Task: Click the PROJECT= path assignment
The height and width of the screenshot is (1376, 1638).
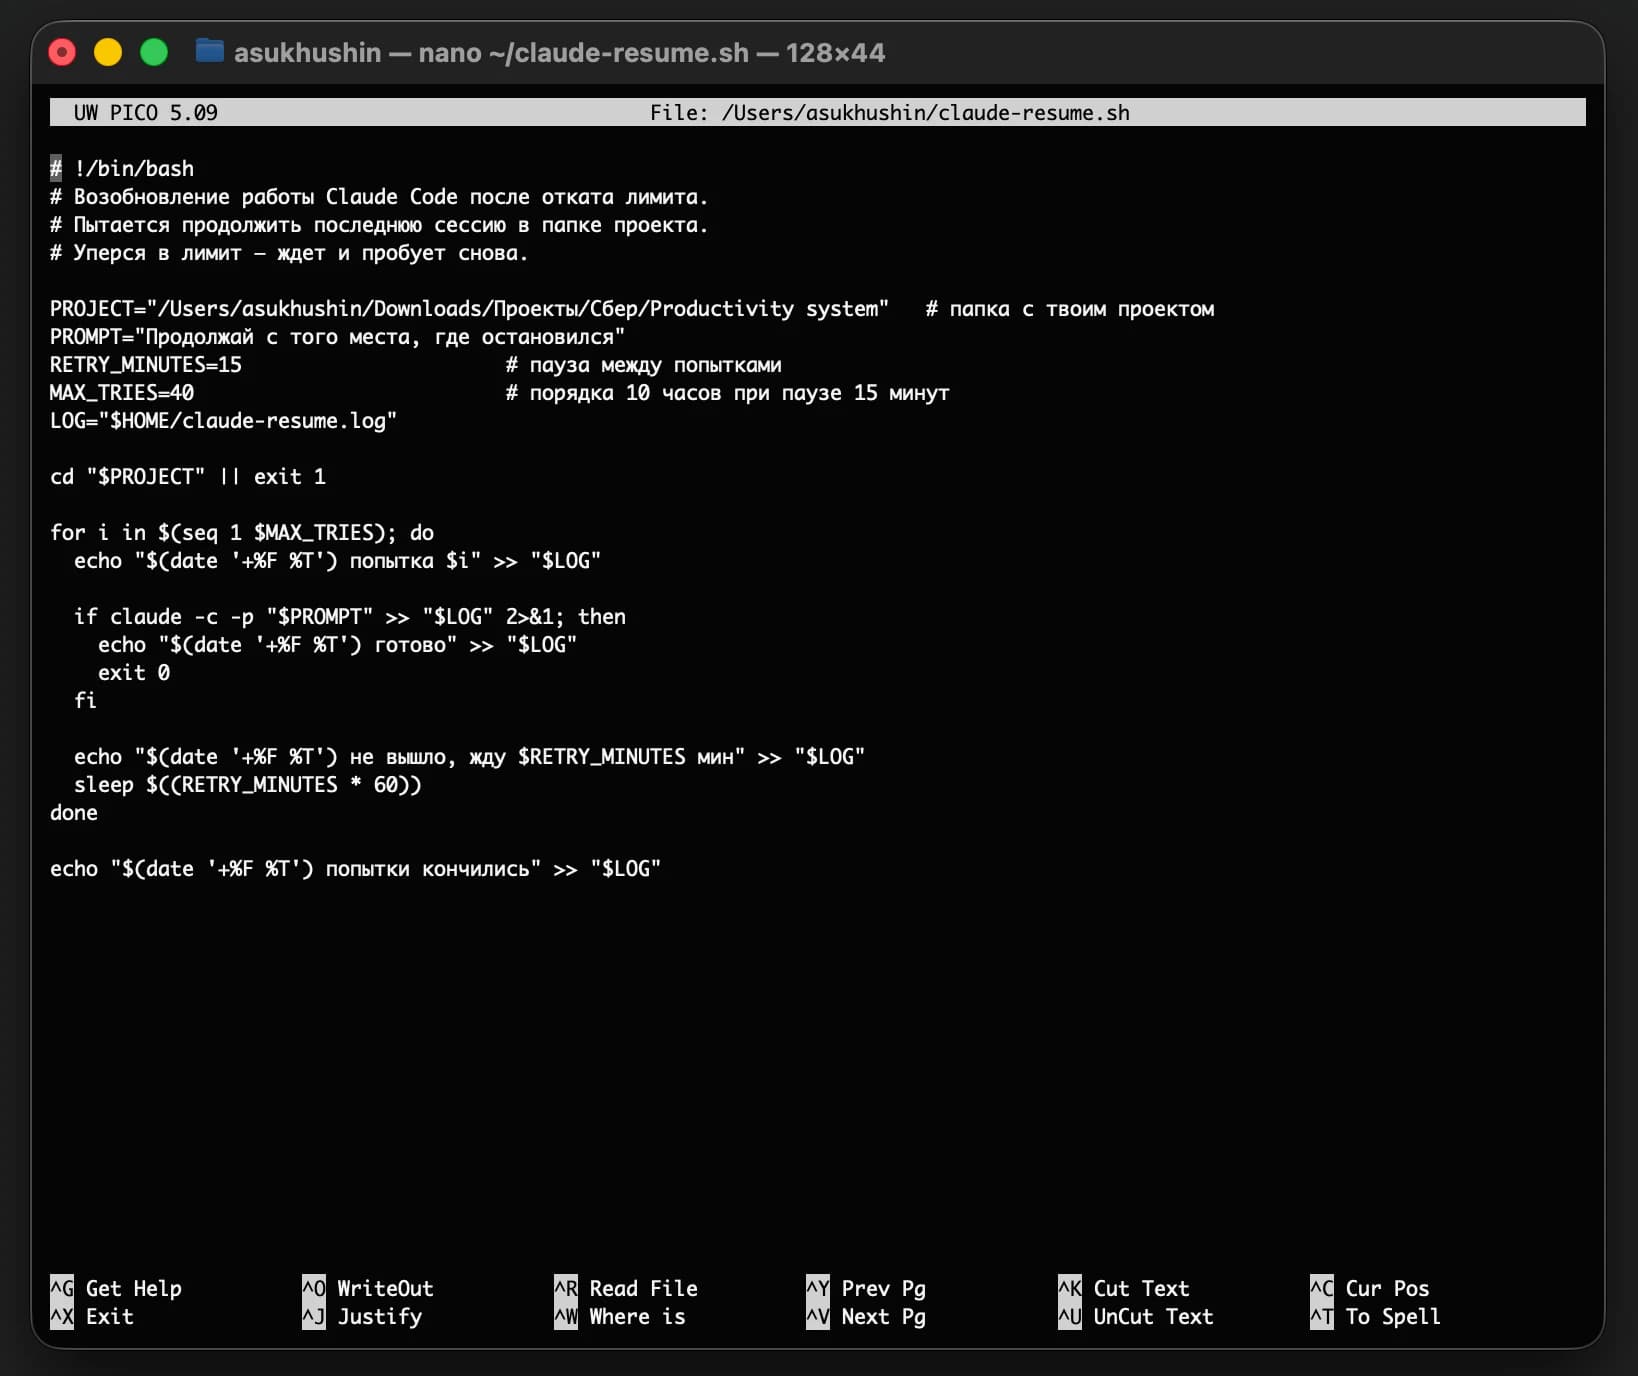Action: [469, 309]
